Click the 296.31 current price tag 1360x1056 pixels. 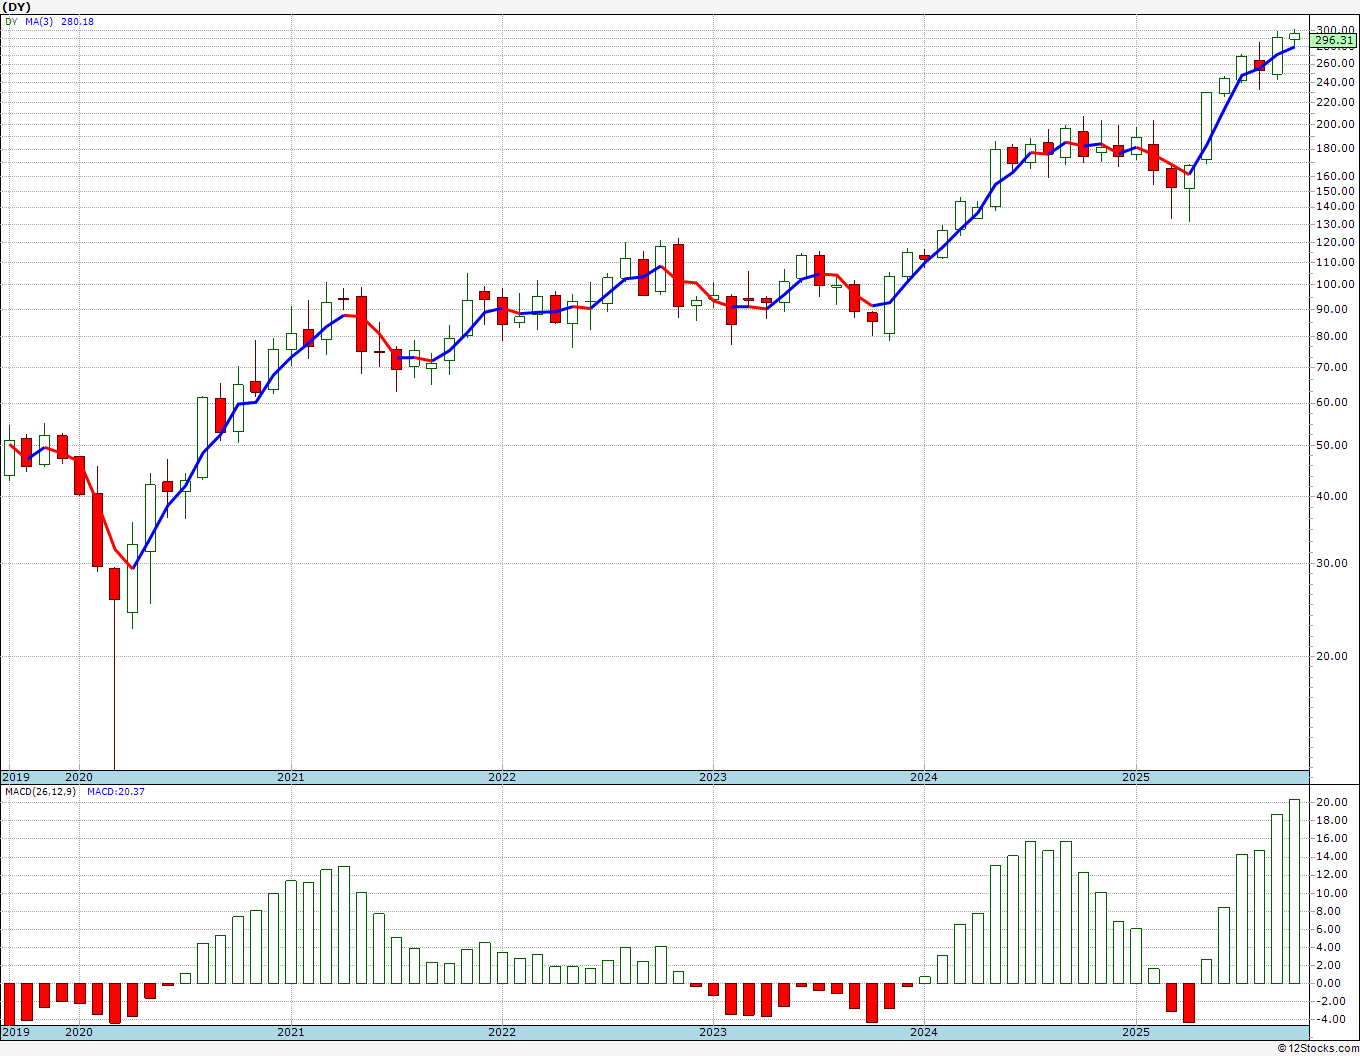click(1334, 41)
